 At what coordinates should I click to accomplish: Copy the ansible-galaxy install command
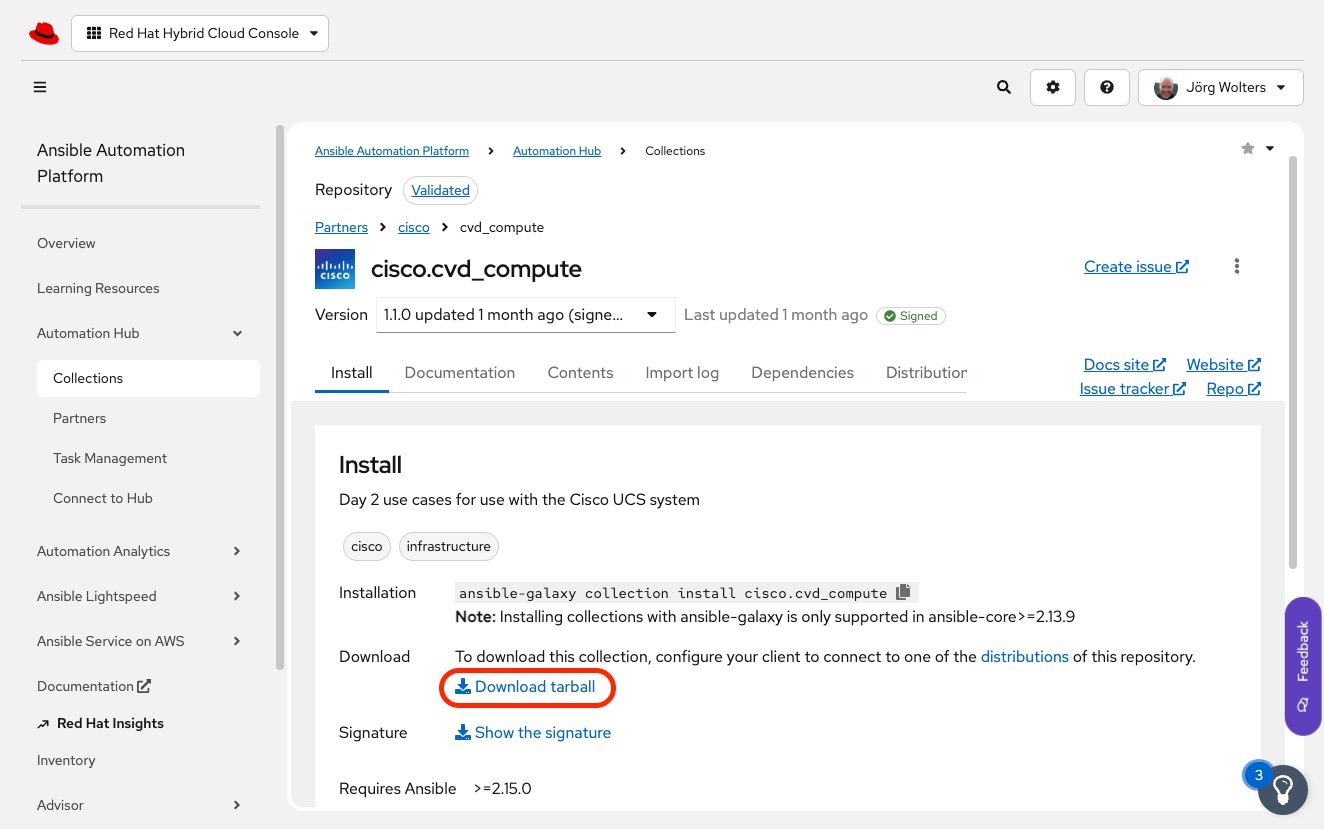pyautogui.click(x=903, y=592)
